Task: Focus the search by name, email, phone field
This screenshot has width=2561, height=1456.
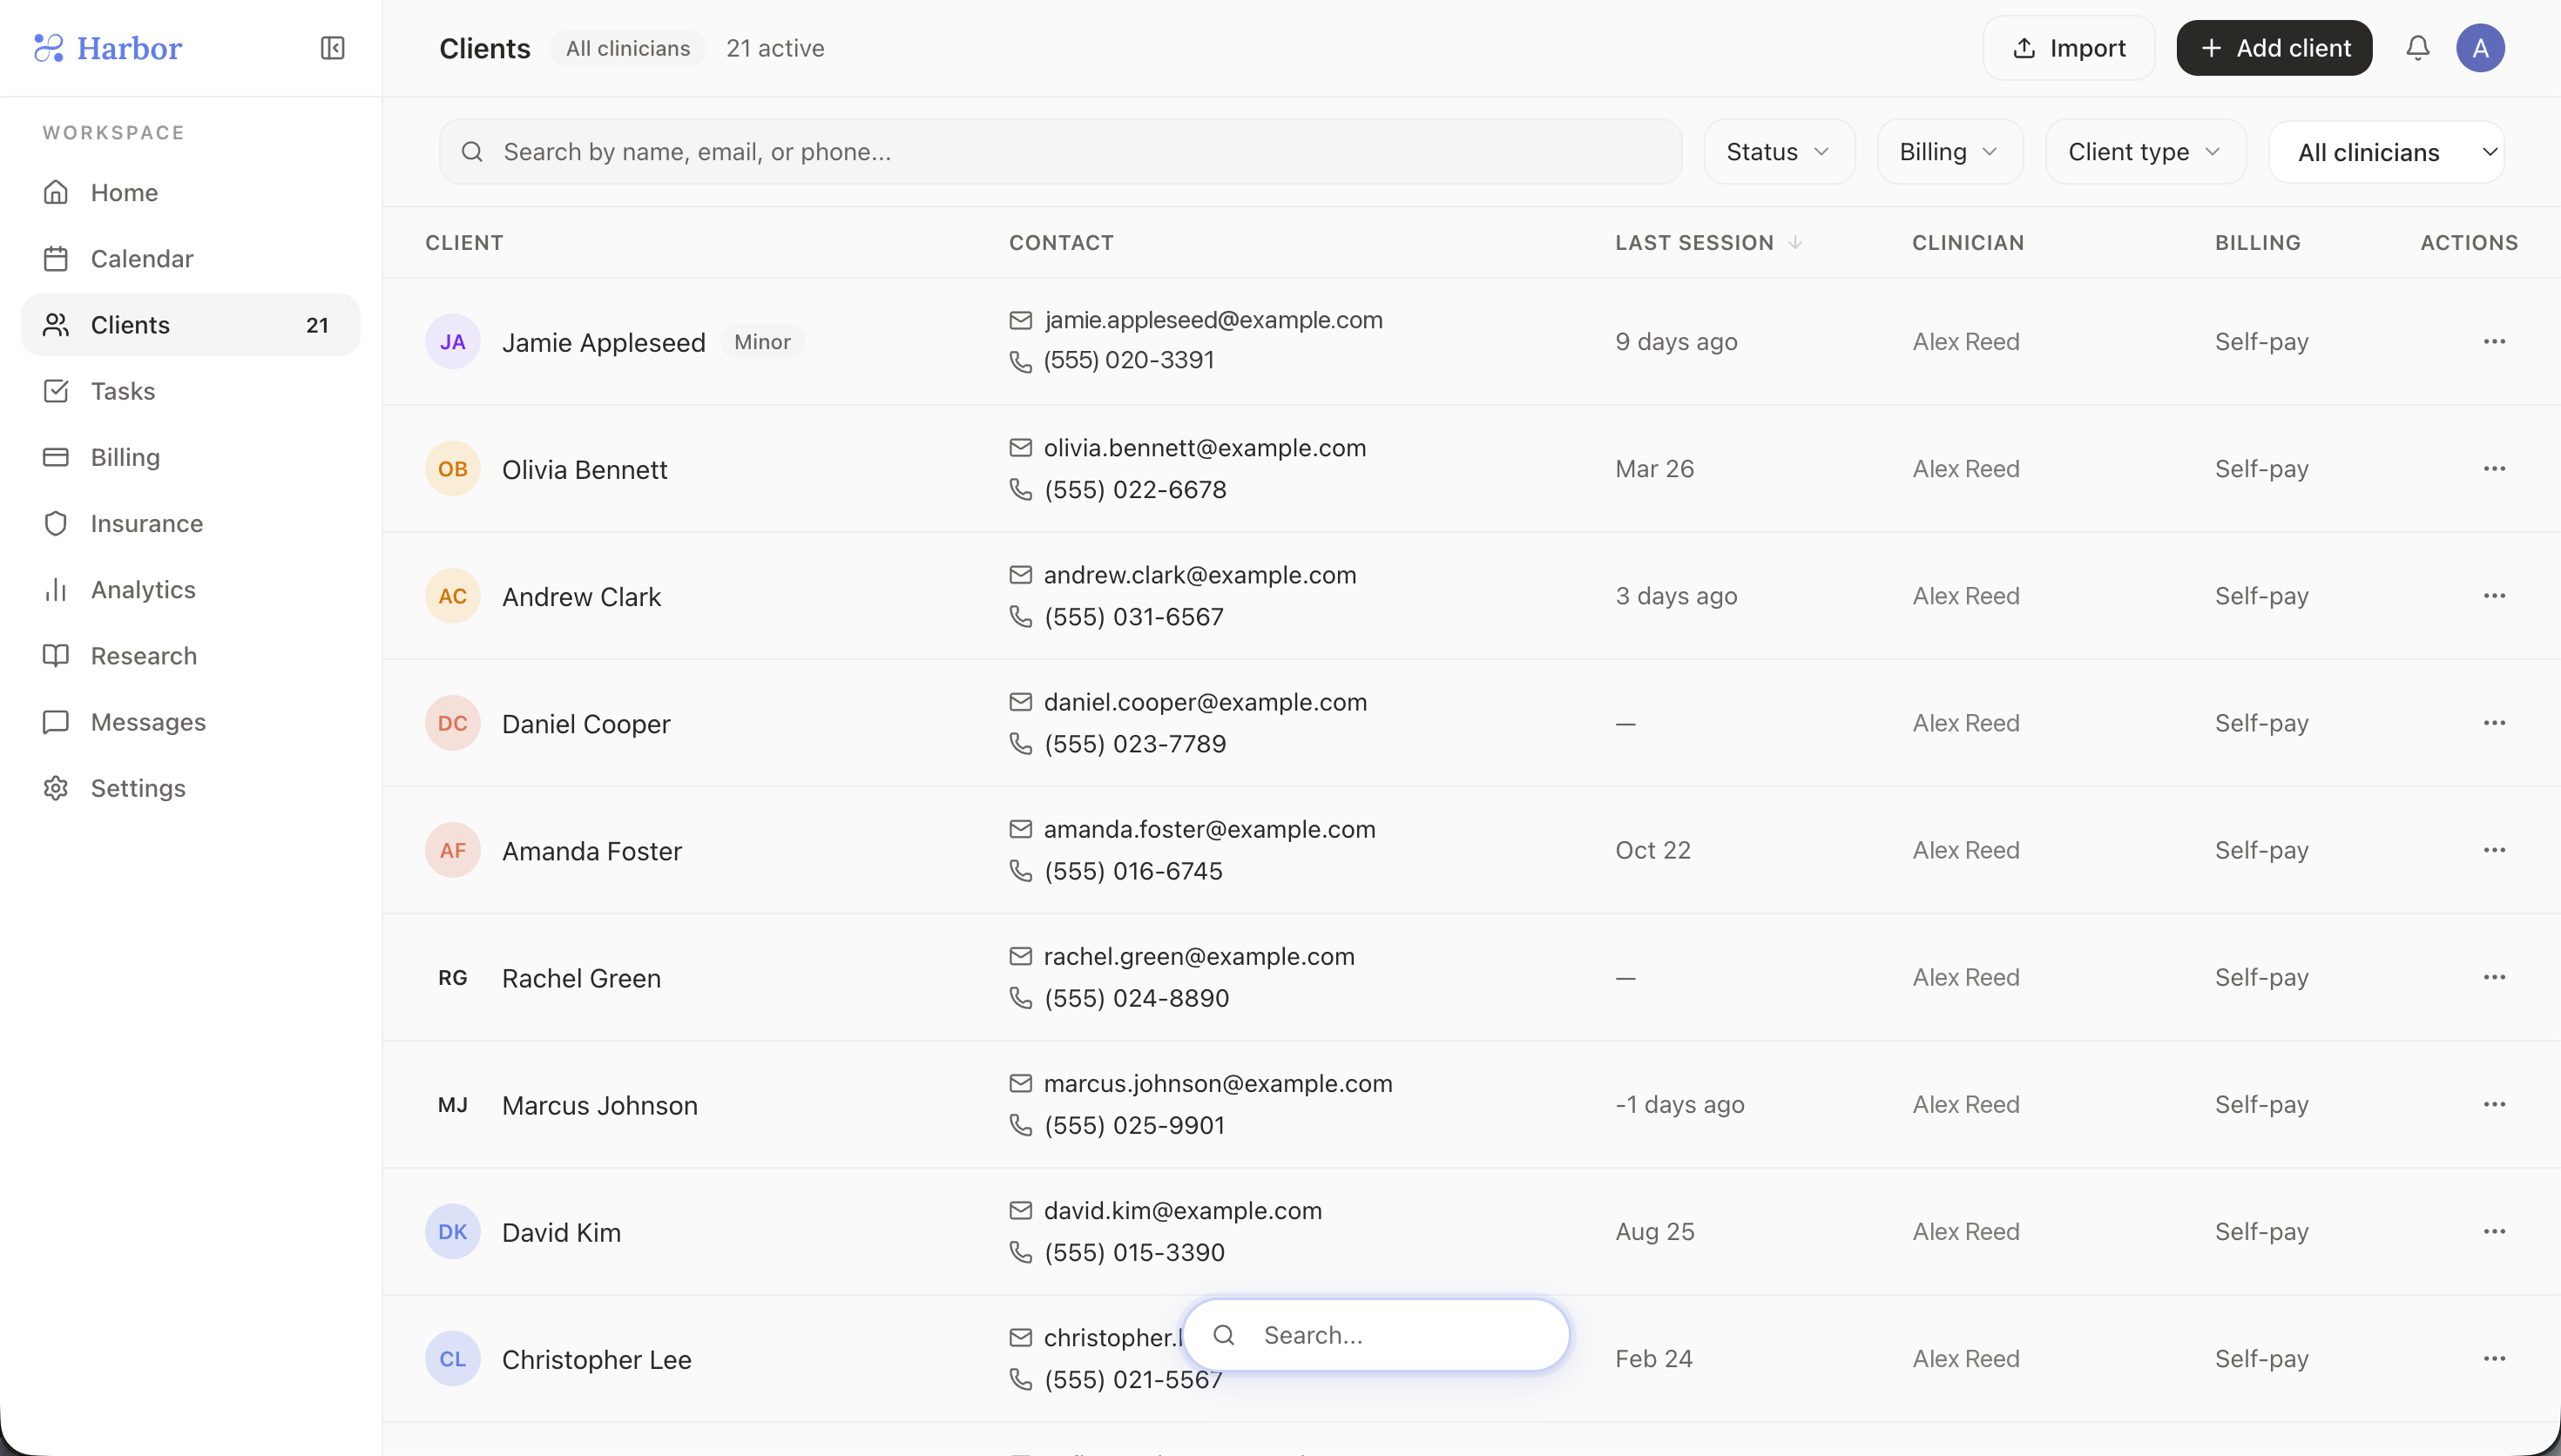Action: click(1060, 152)
